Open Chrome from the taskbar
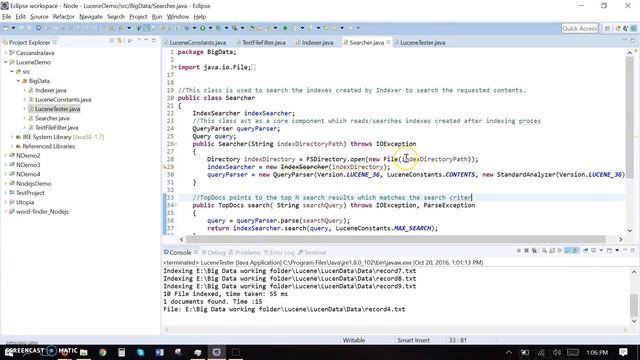The height and width of the screenshot is (360, 640). (x=102, y=352)
